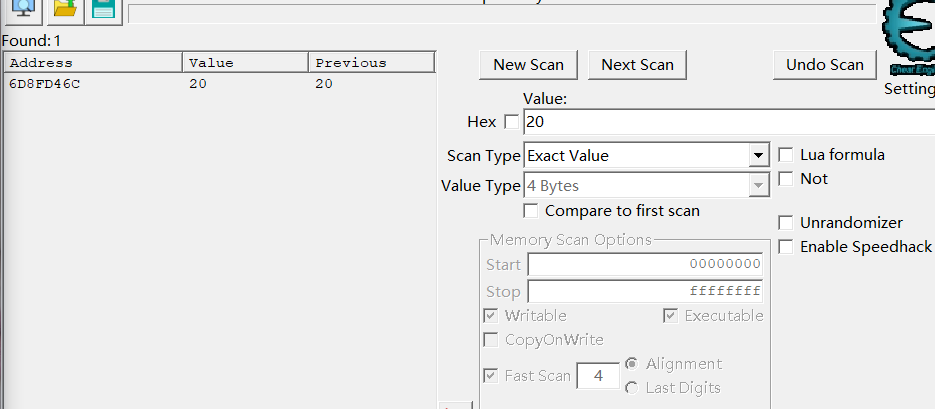Toggle the CopyOnWrite checkbox
The height and width of the screenshot is (409, 935).
(x=491, y=340)
